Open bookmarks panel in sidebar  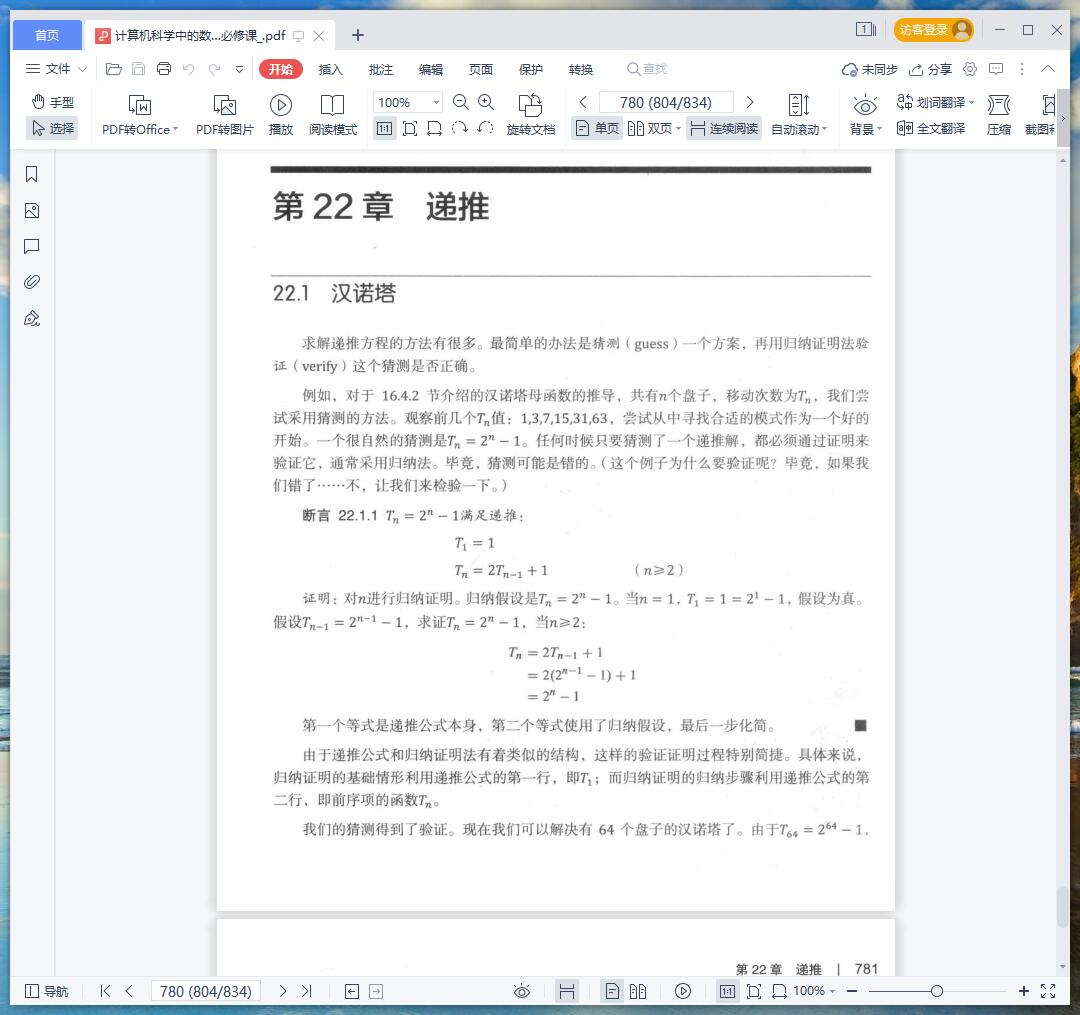32,174
